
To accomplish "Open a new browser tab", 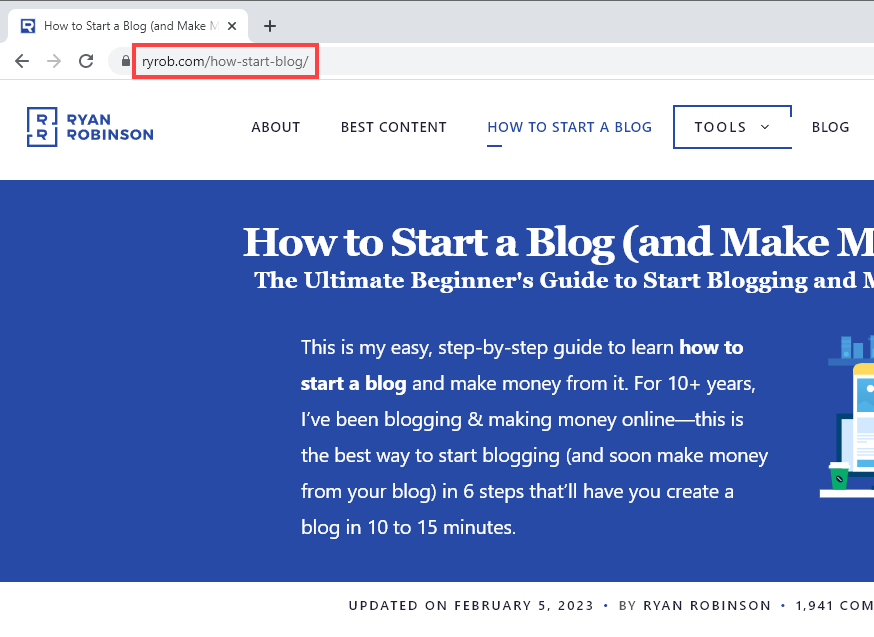I will [x=269, y=26].
